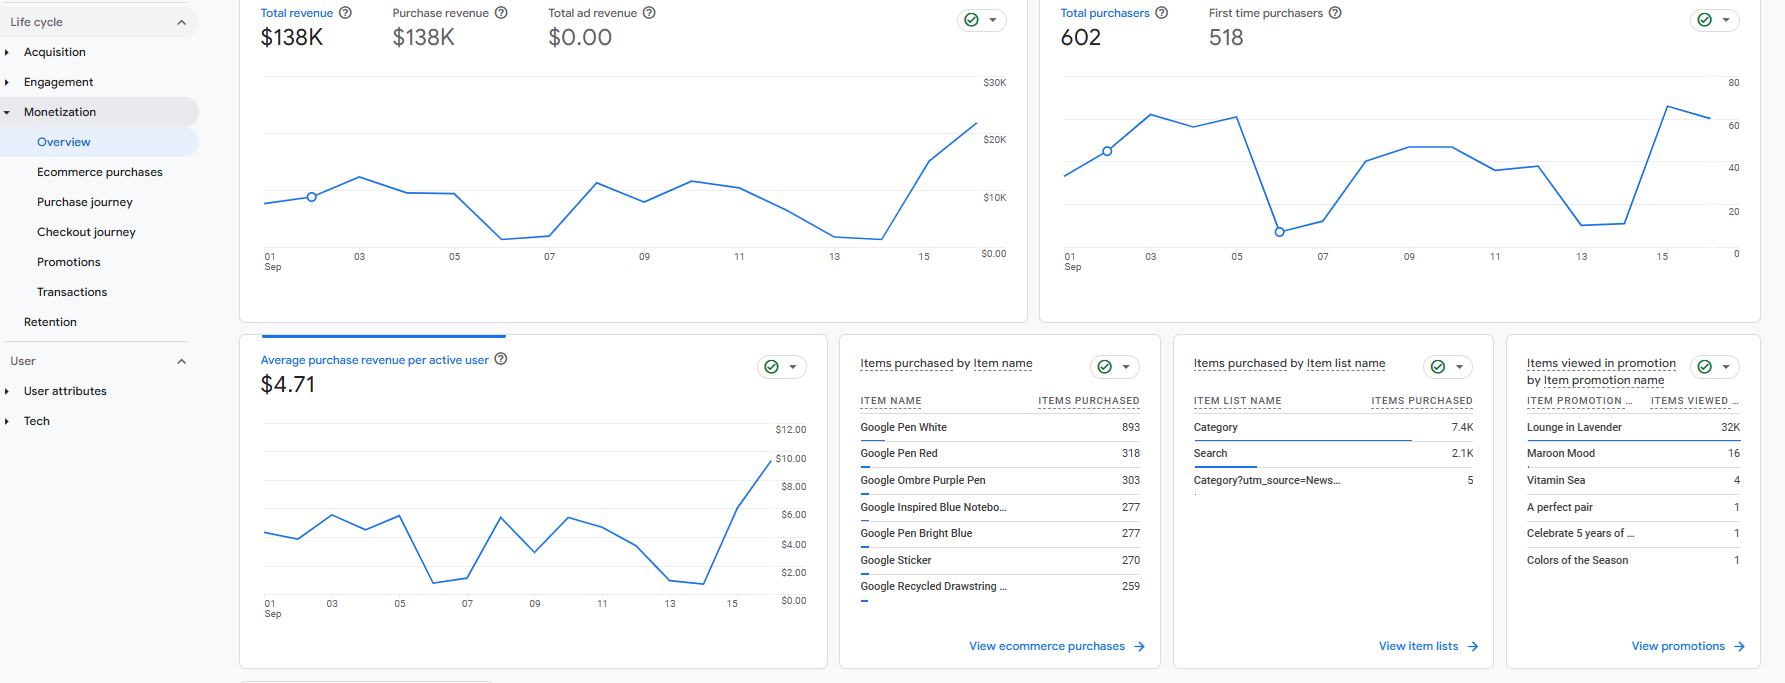Viewport: 1785px width, 683px height.
Task: Follow the View ecommerce purchases link
Action: pos(1047,646)
